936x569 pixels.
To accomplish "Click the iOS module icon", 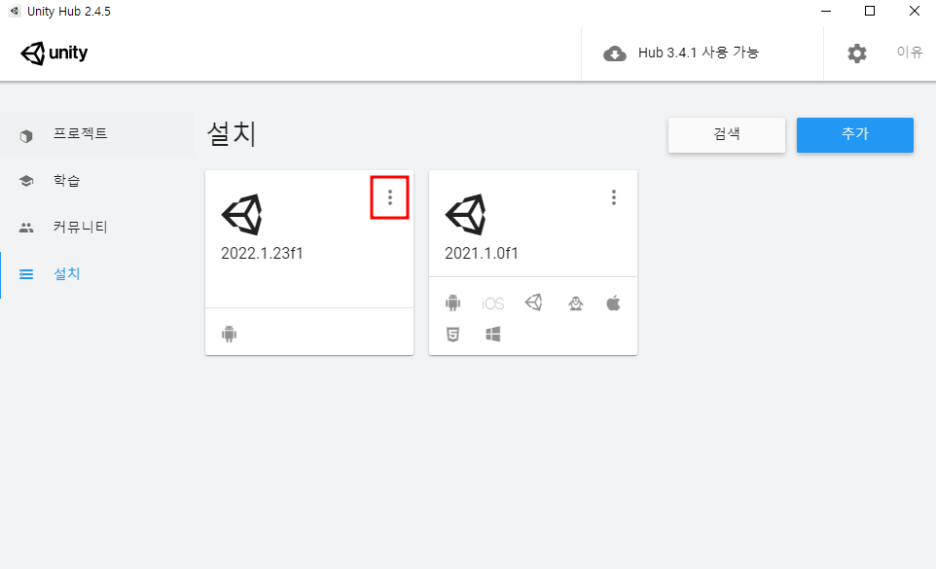I will 493,304.
